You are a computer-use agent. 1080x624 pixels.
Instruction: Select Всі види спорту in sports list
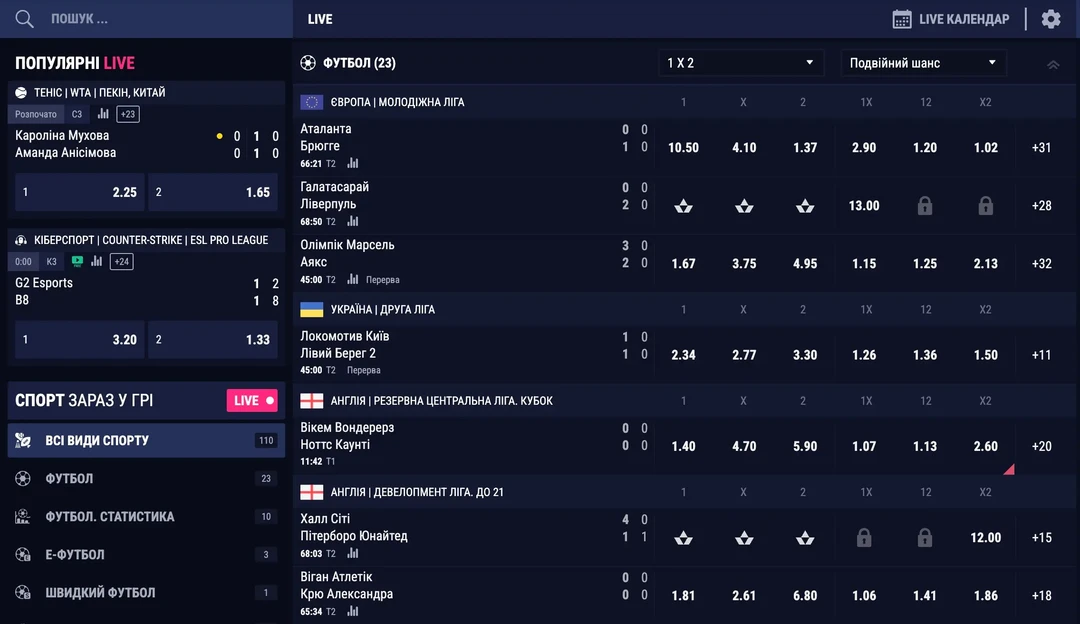pyautogui.click(x=146, y=440)
